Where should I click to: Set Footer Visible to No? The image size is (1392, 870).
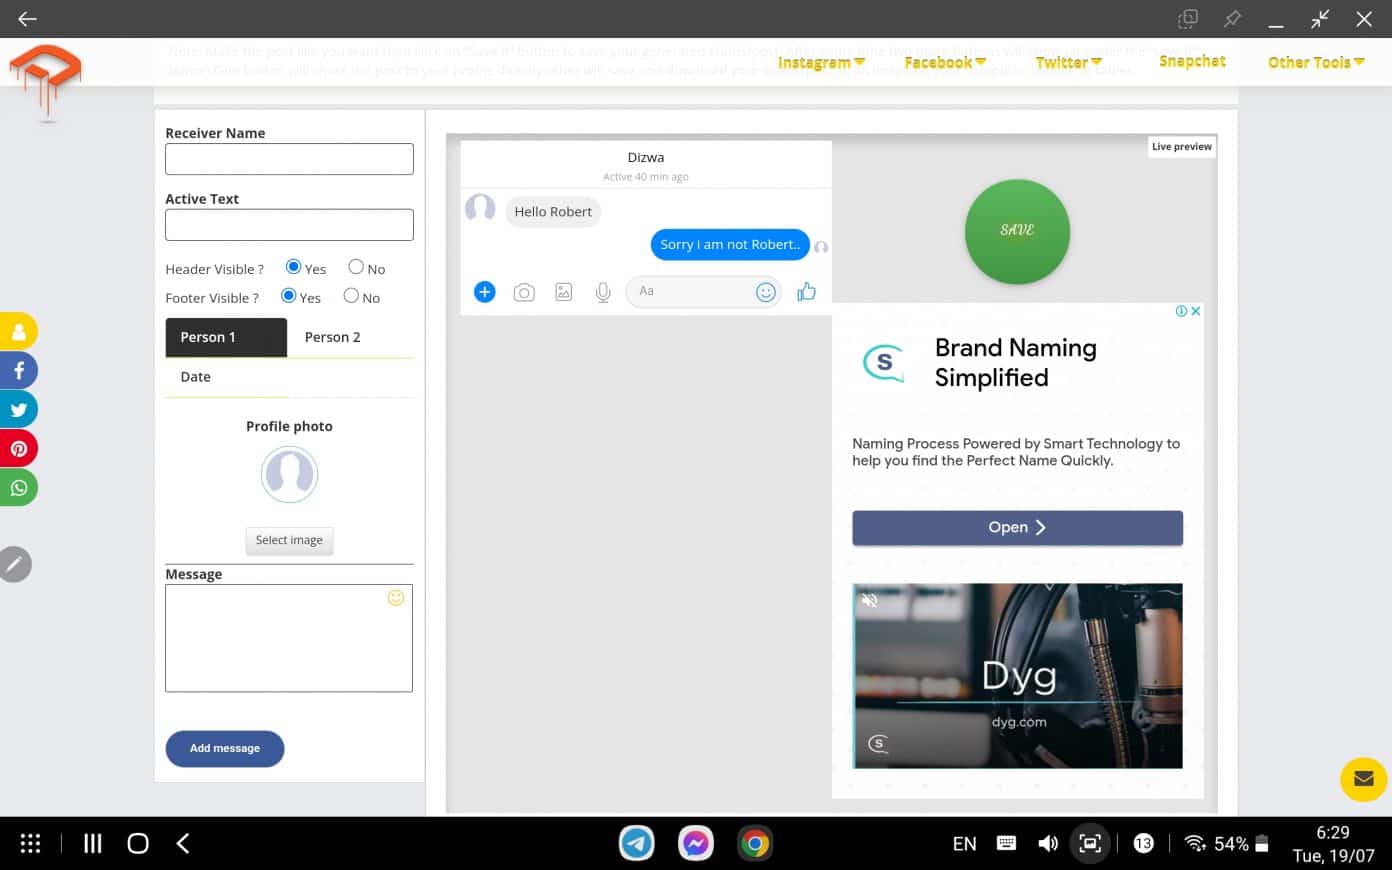[x=351, y=295]
